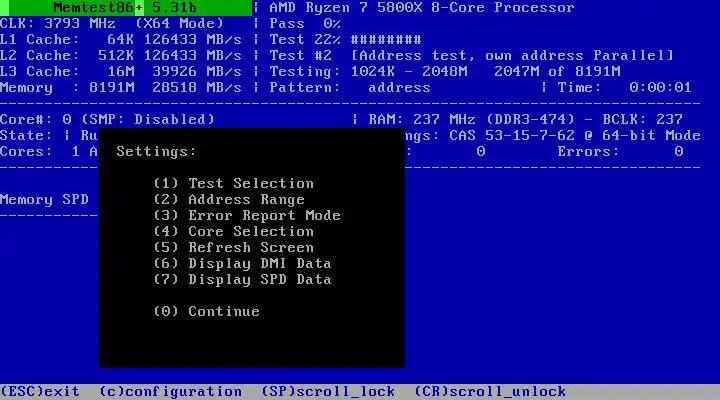Click the CAS 53-15-7-62 timings text

[x=512, y=135]
